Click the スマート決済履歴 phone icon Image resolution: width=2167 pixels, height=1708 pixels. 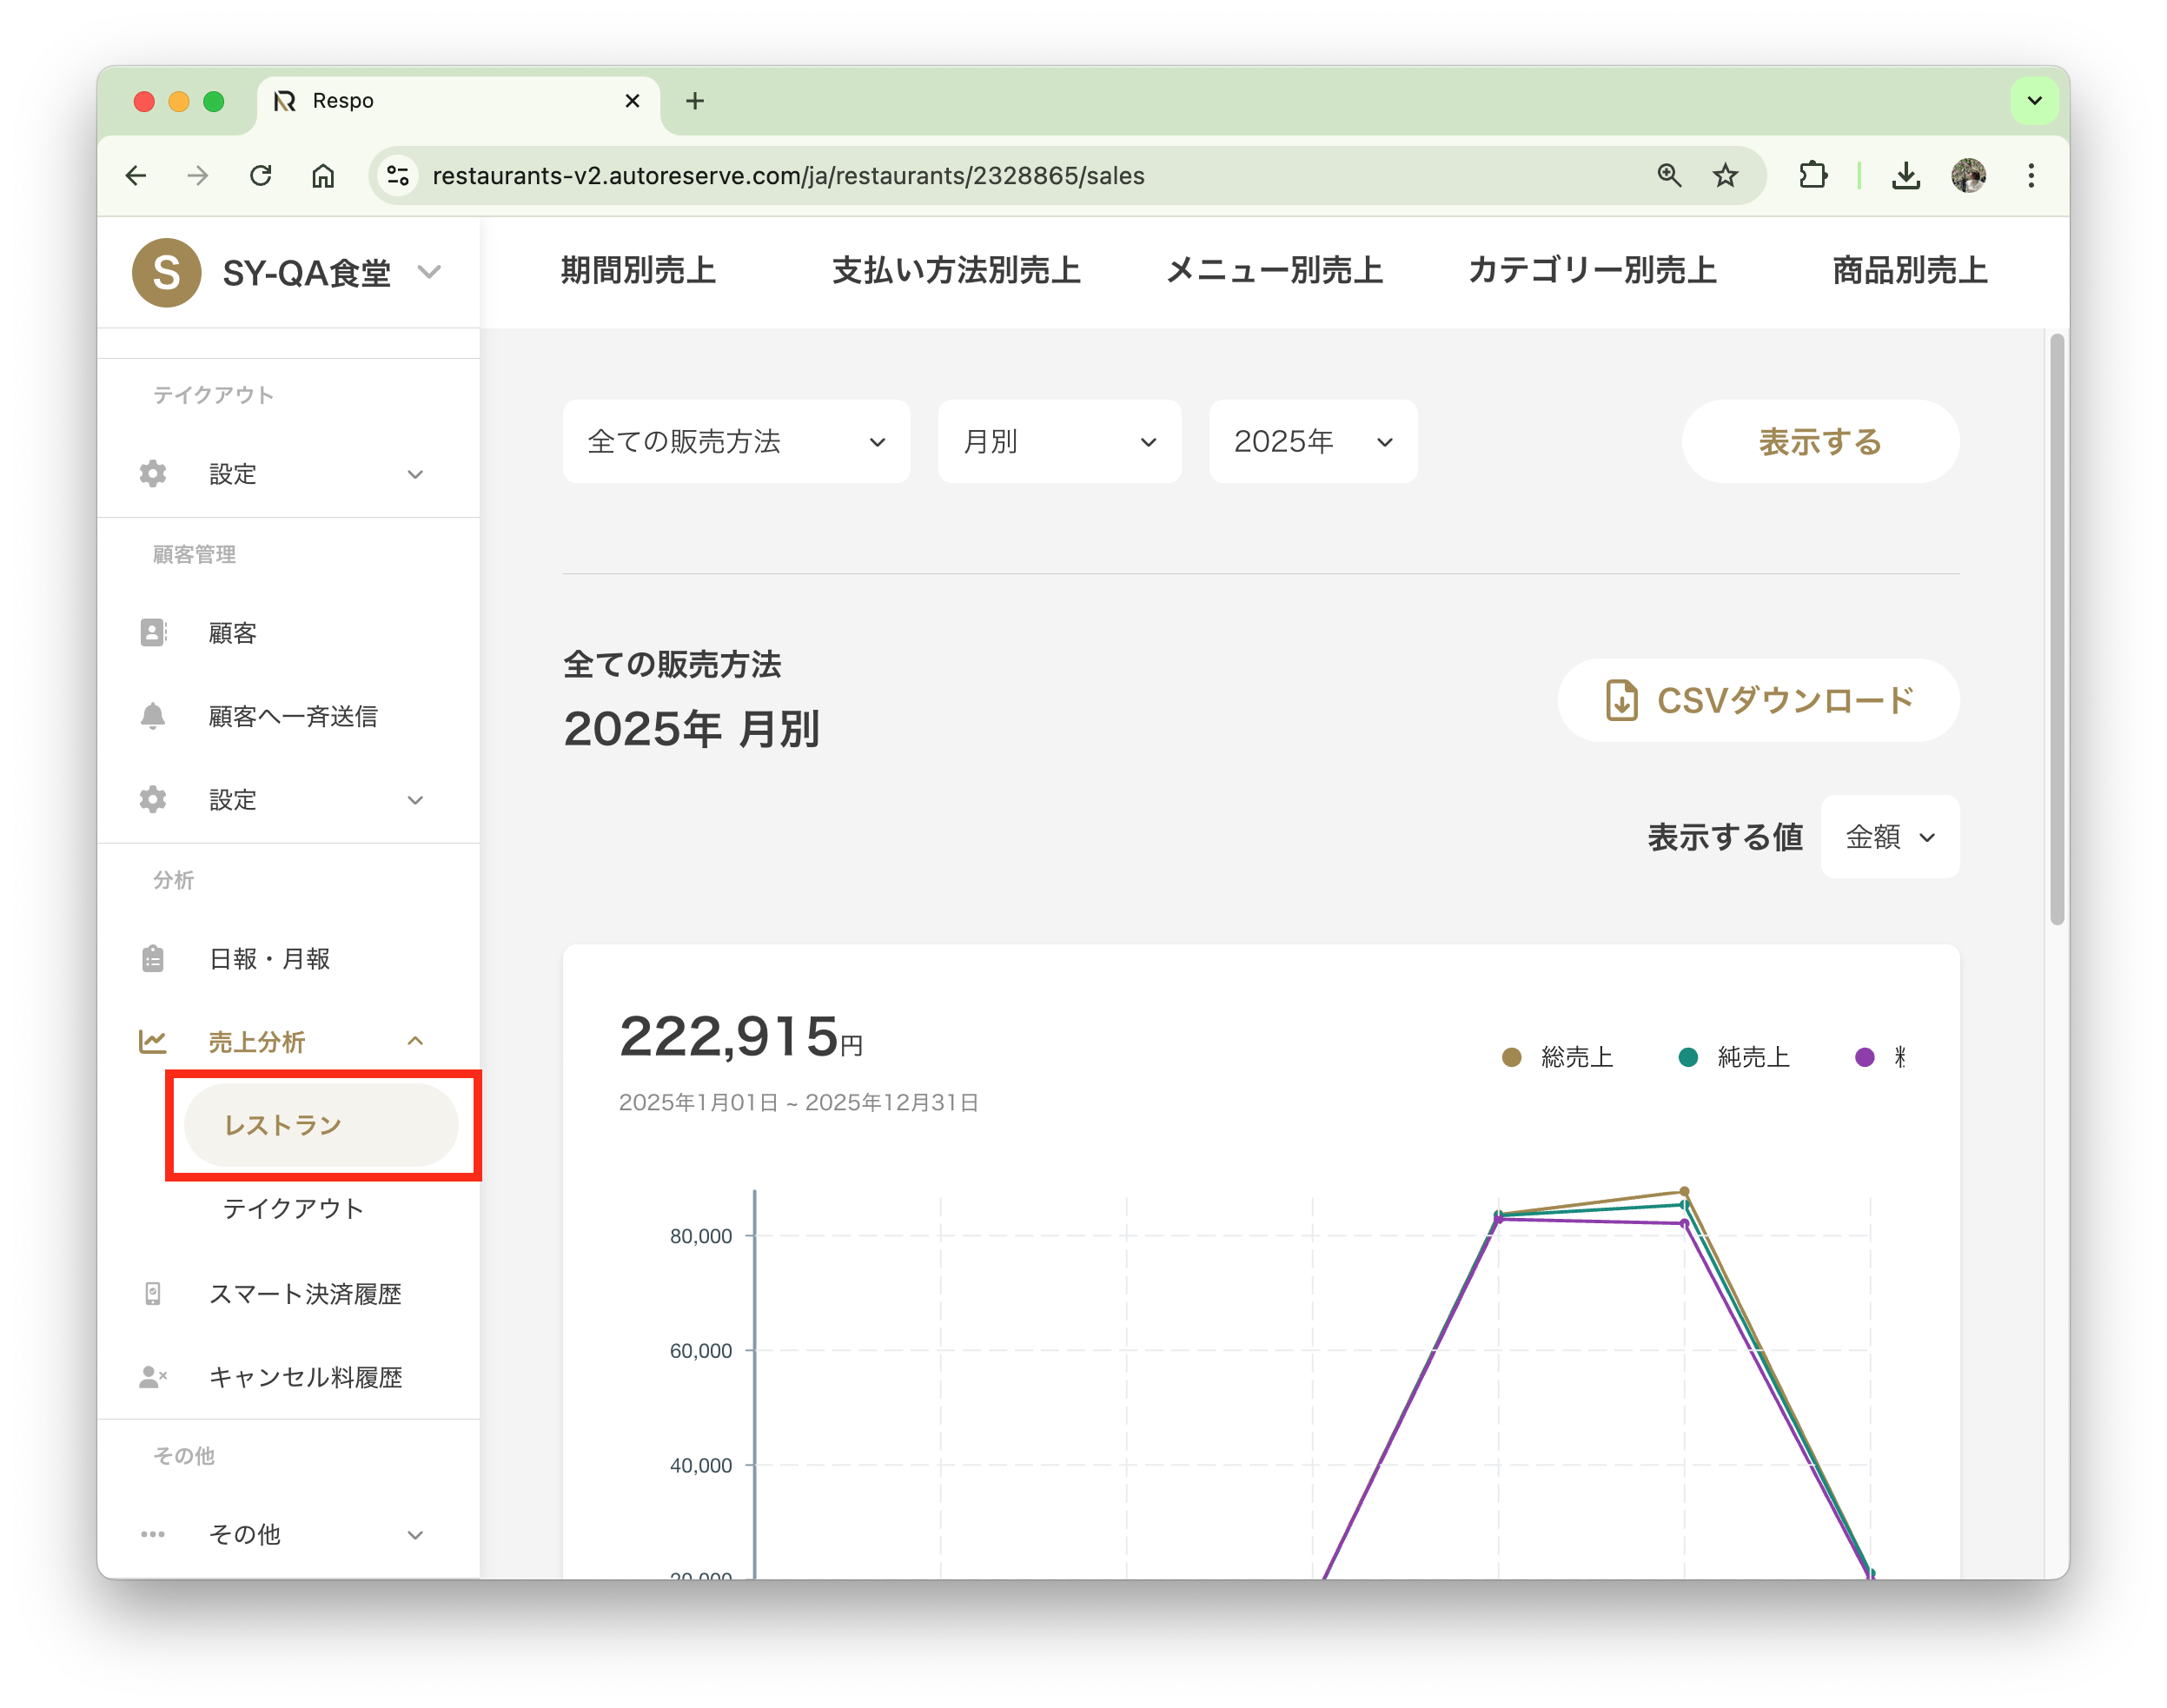tap(153, 1293)
